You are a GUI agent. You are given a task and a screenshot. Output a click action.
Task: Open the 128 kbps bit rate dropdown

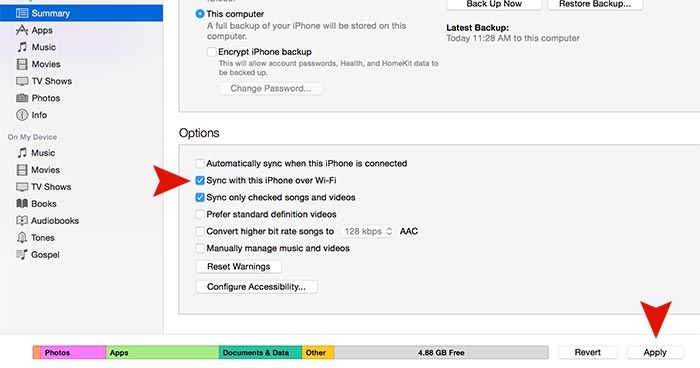point(367,231)
